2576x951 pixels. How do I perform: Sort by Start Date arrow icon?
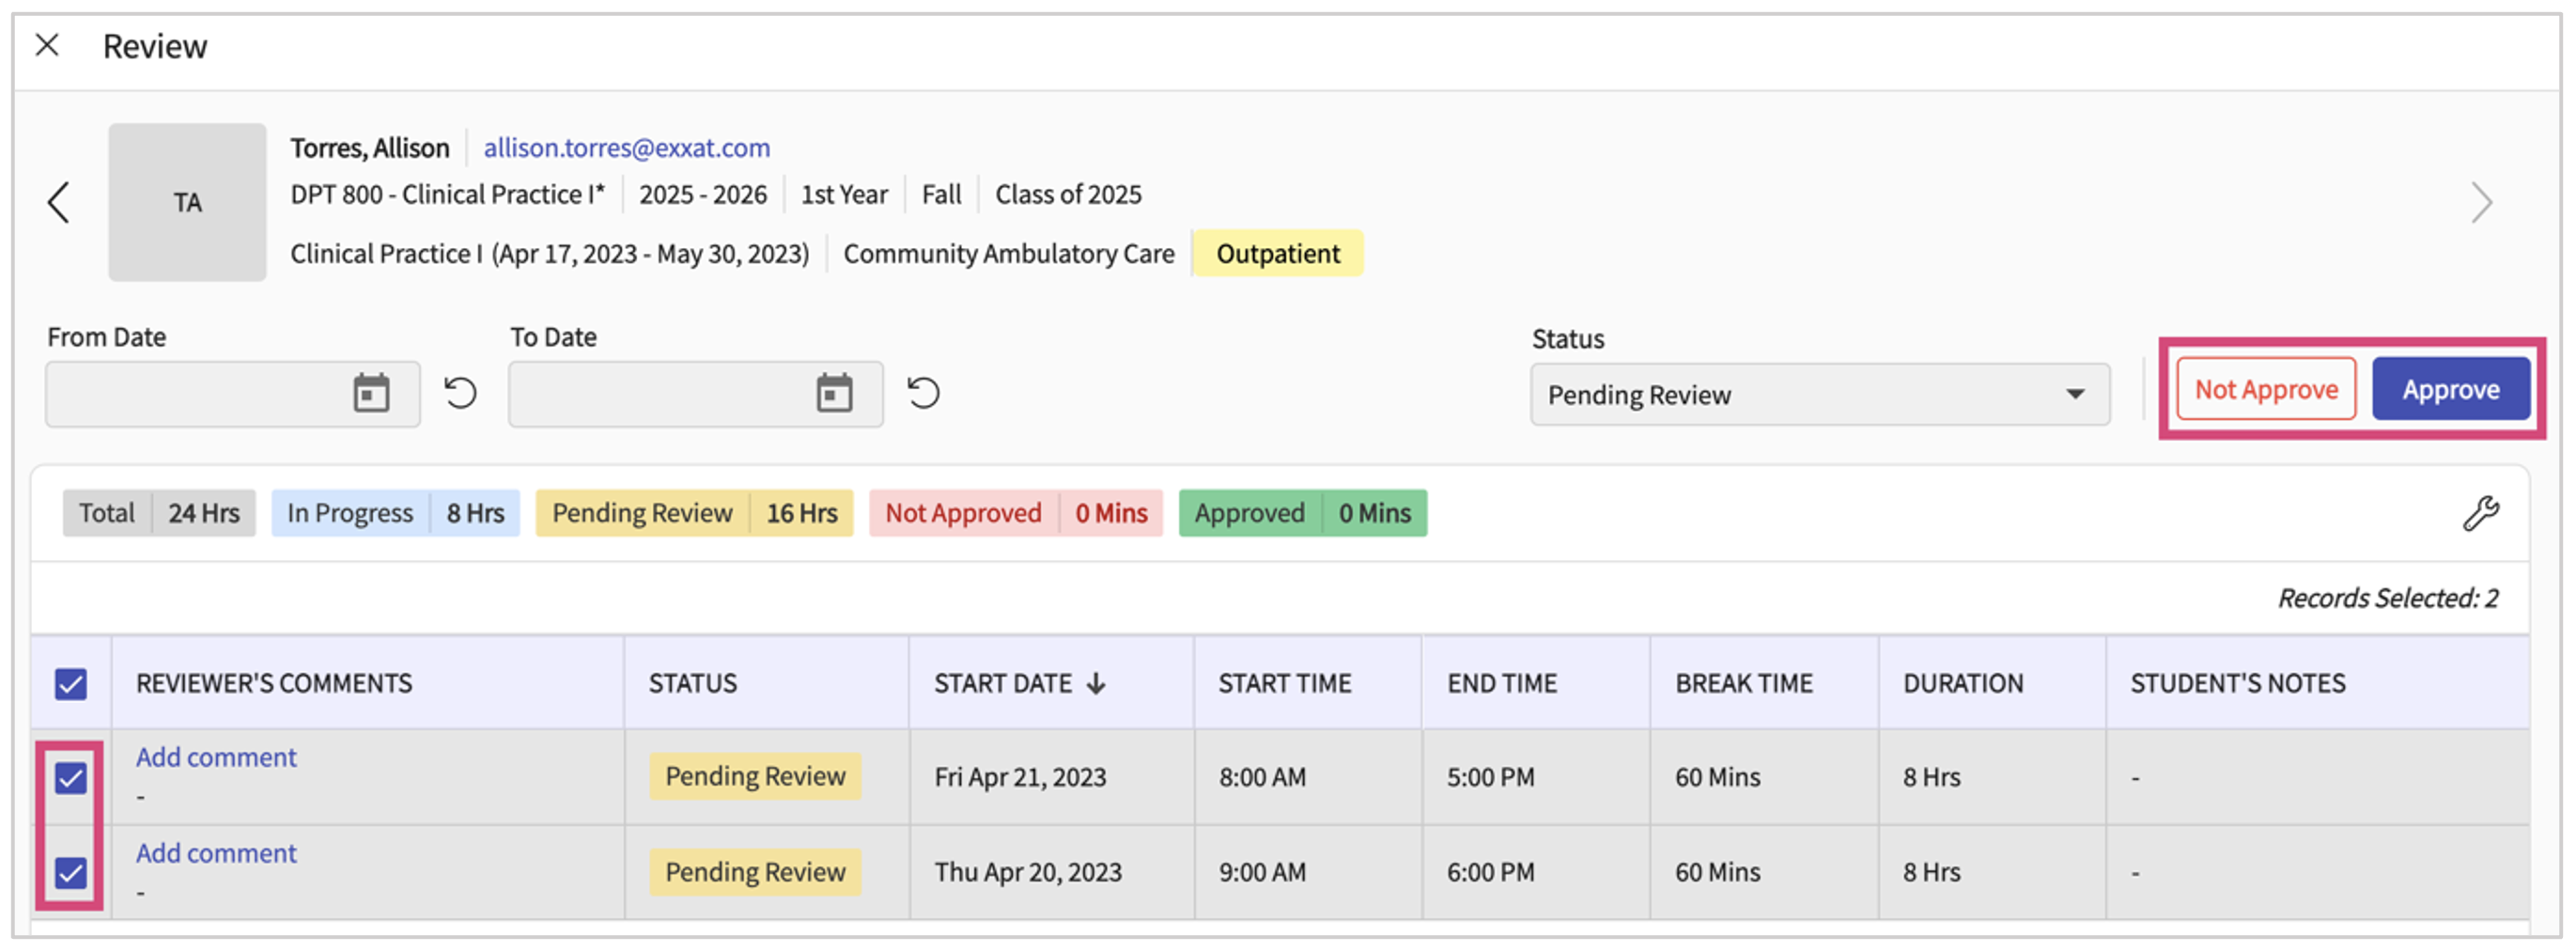1096,684
